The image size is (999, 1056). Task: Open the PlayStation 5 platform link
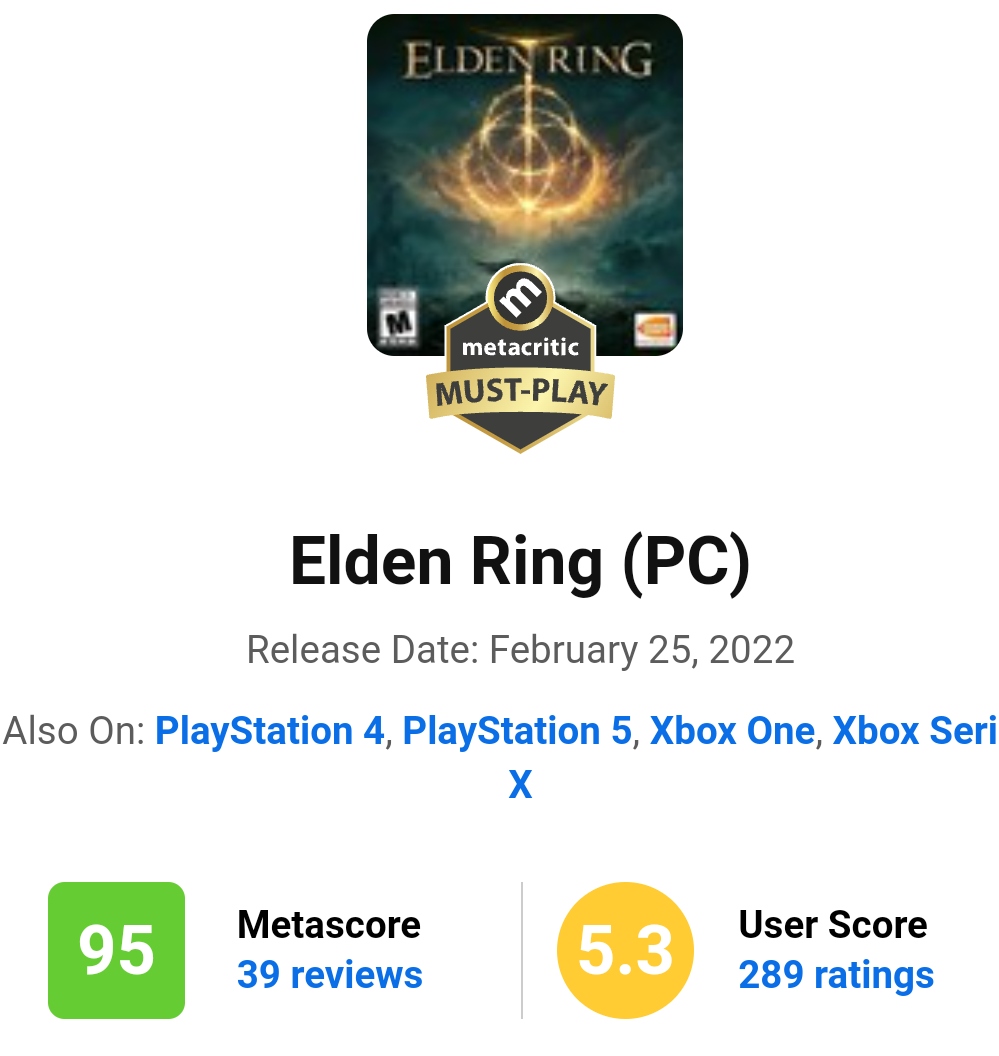coord(517,731)
